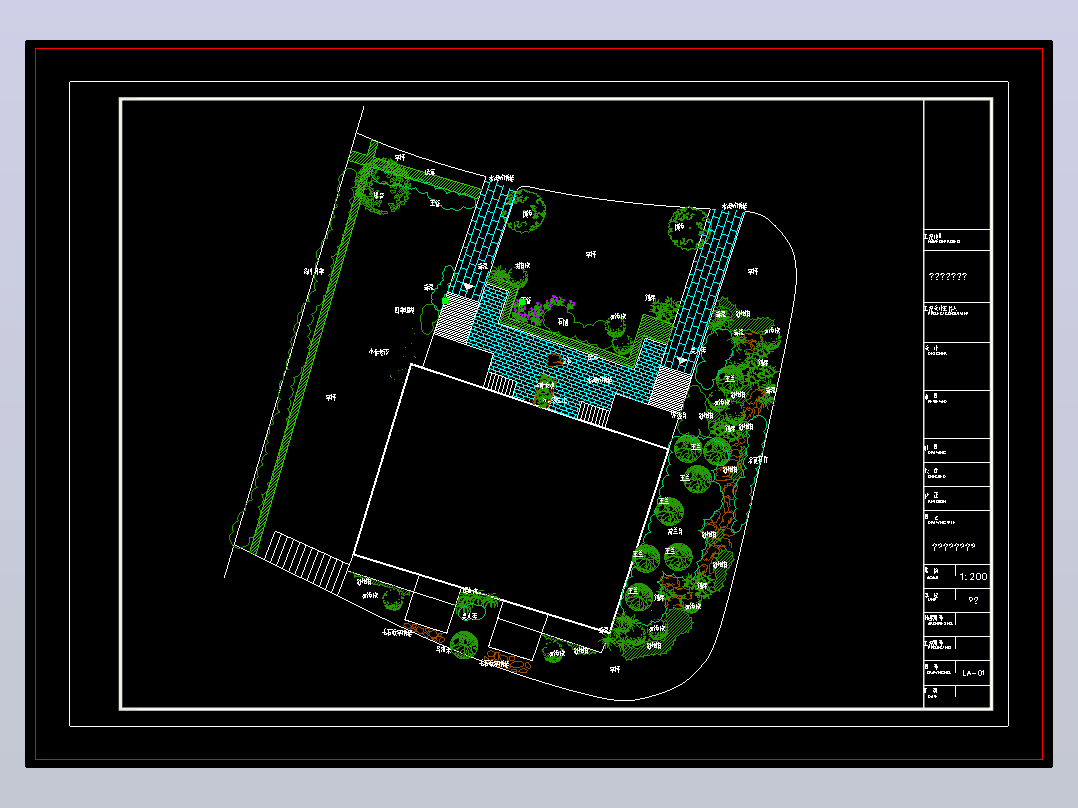The width and height of the screenshot is (1078, 808).
Task: Select the 1:200 scale value in title block
Action: point(973,576)
